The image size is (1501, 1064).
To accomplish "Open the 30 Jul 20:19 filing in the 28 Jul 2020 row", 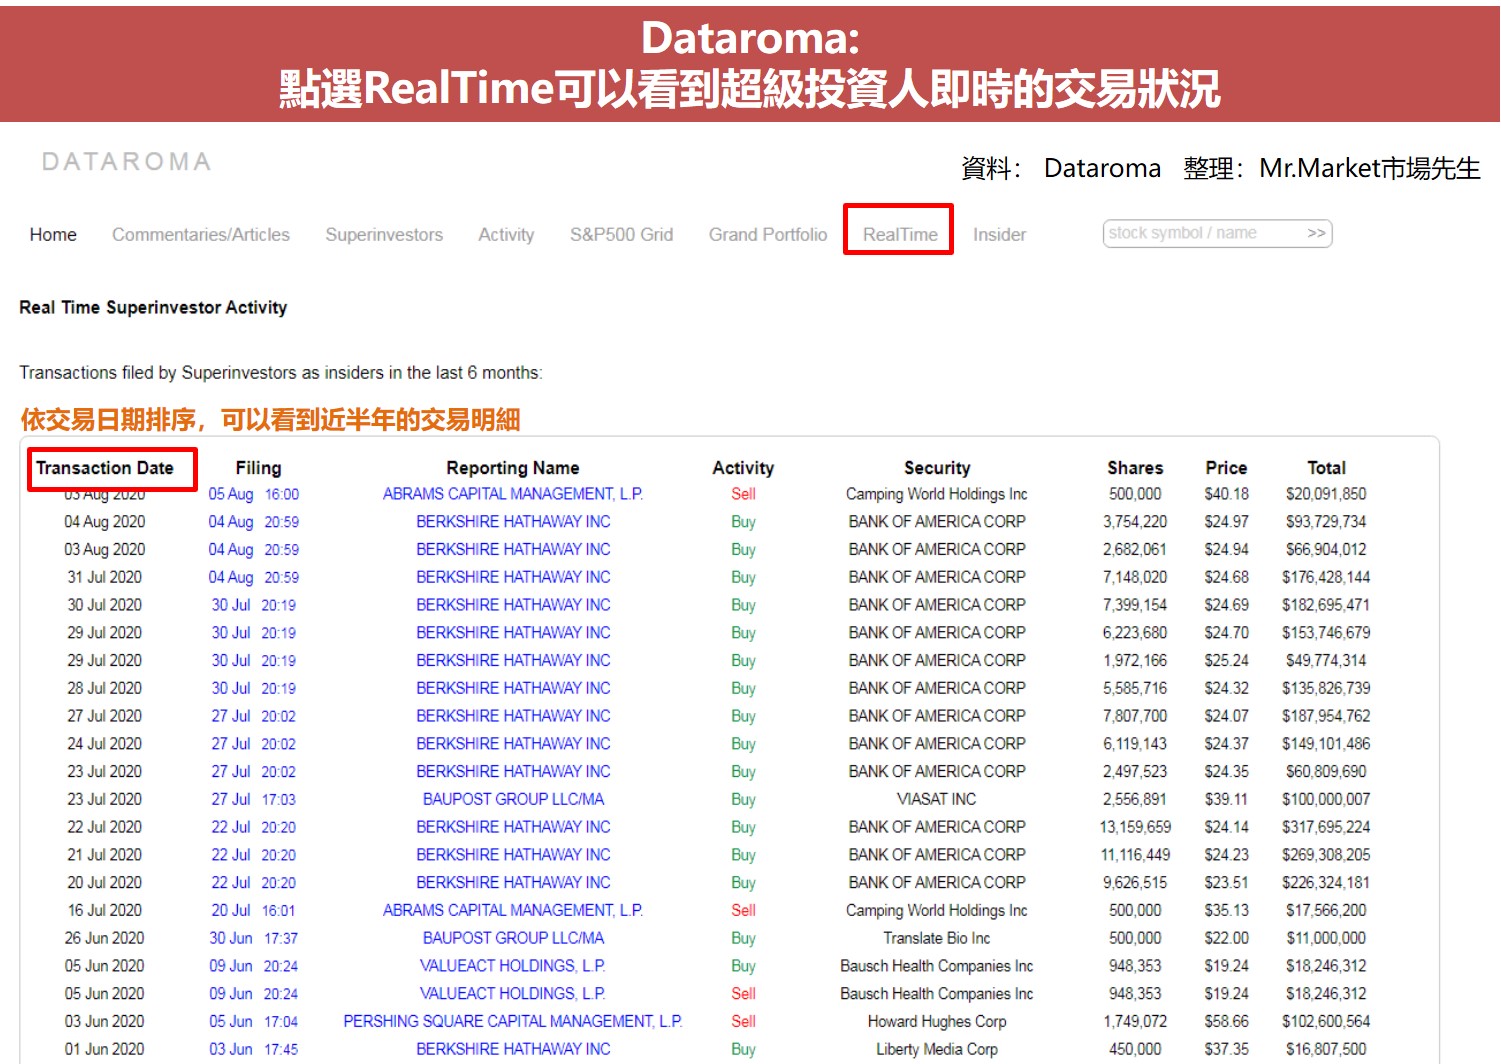I will coord(254,688).
